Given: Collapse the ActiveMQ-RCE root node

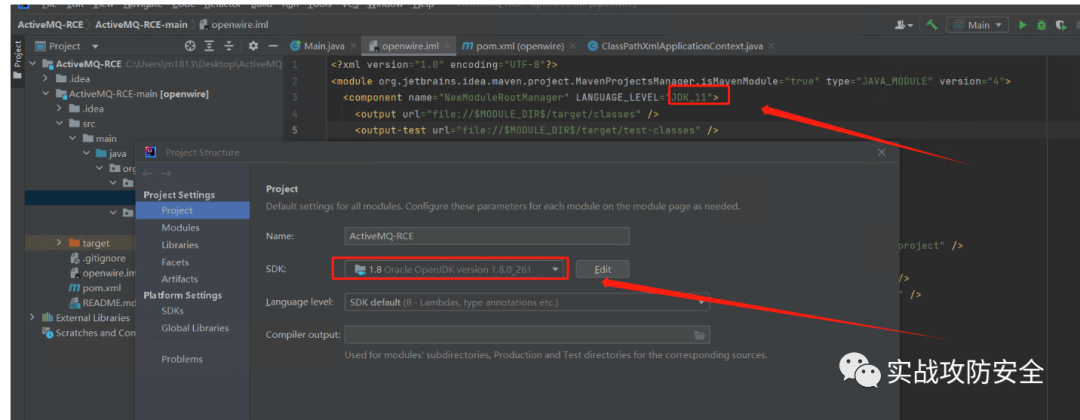Looking at the screenshot, I should tap(34, 64).
